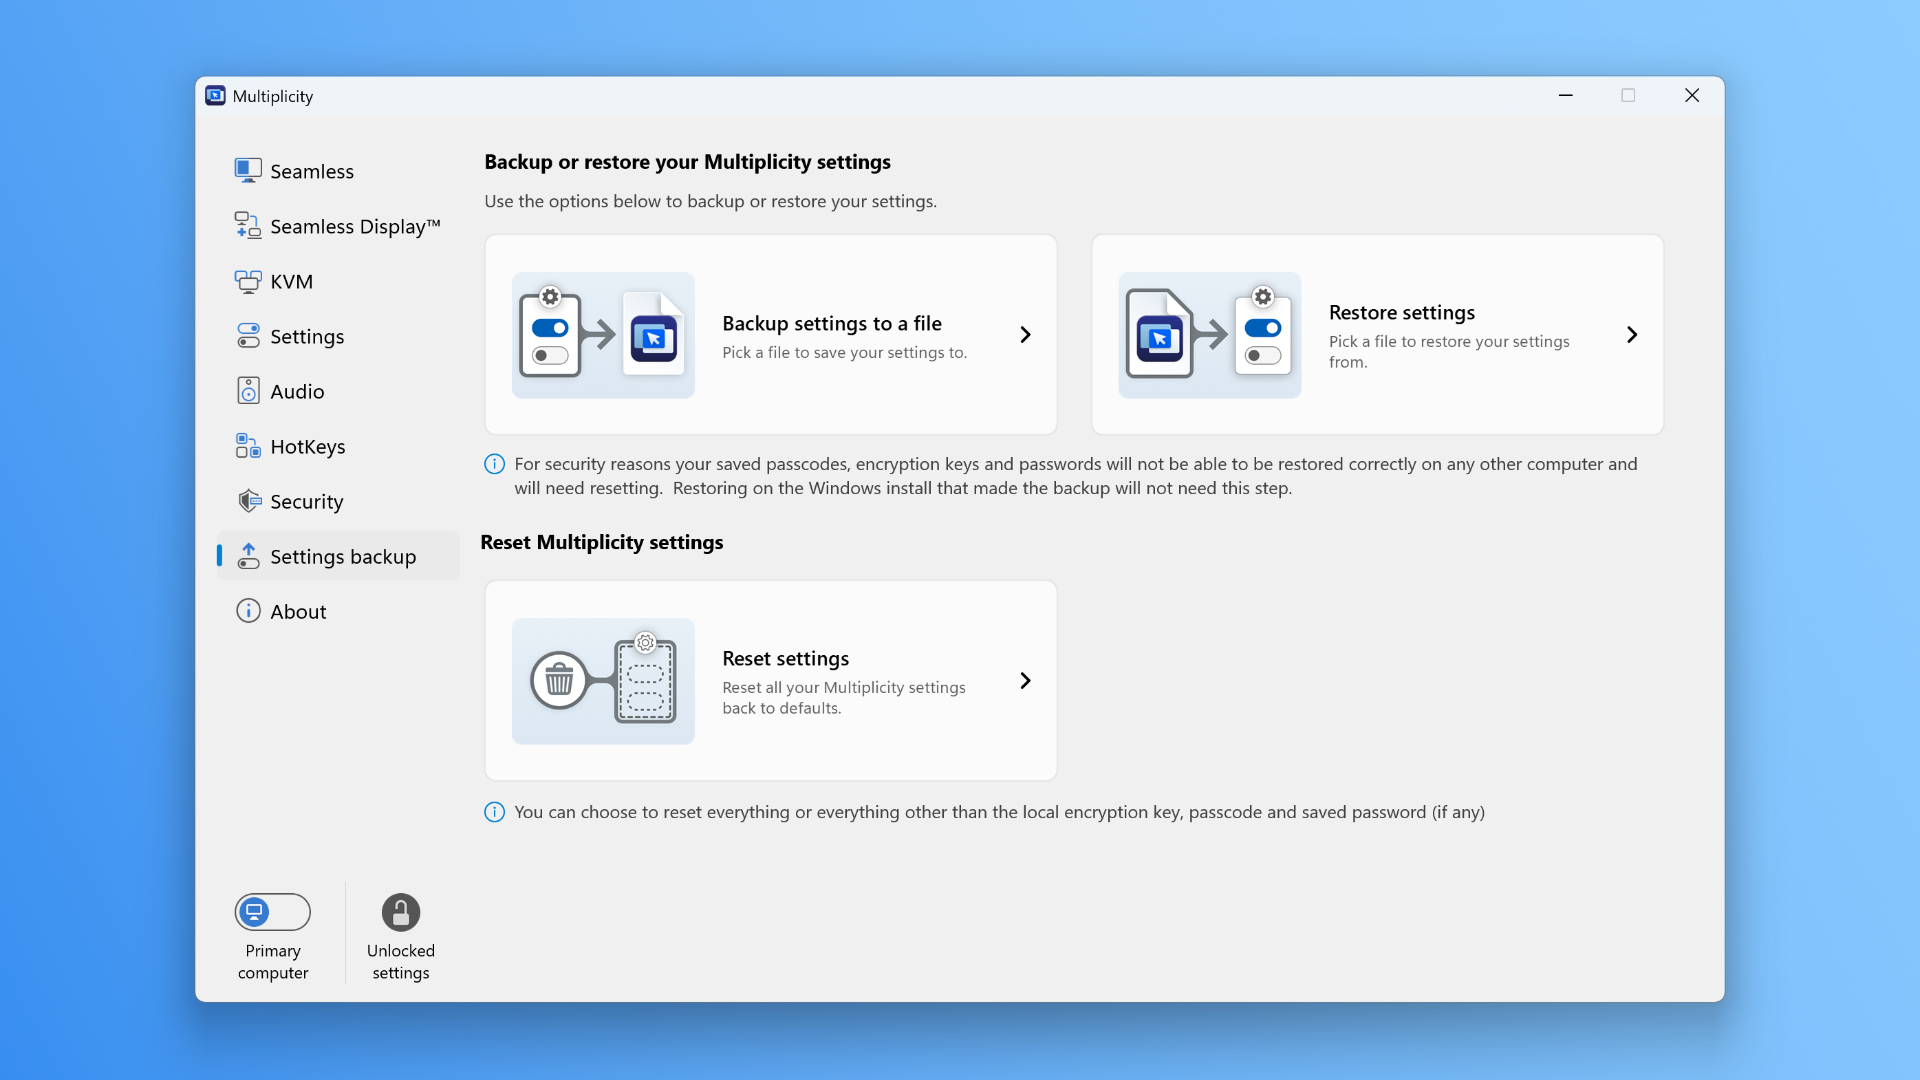The image size is (1920, 1080).
Task: Choose Reset settings option
Action: [771, 681]
